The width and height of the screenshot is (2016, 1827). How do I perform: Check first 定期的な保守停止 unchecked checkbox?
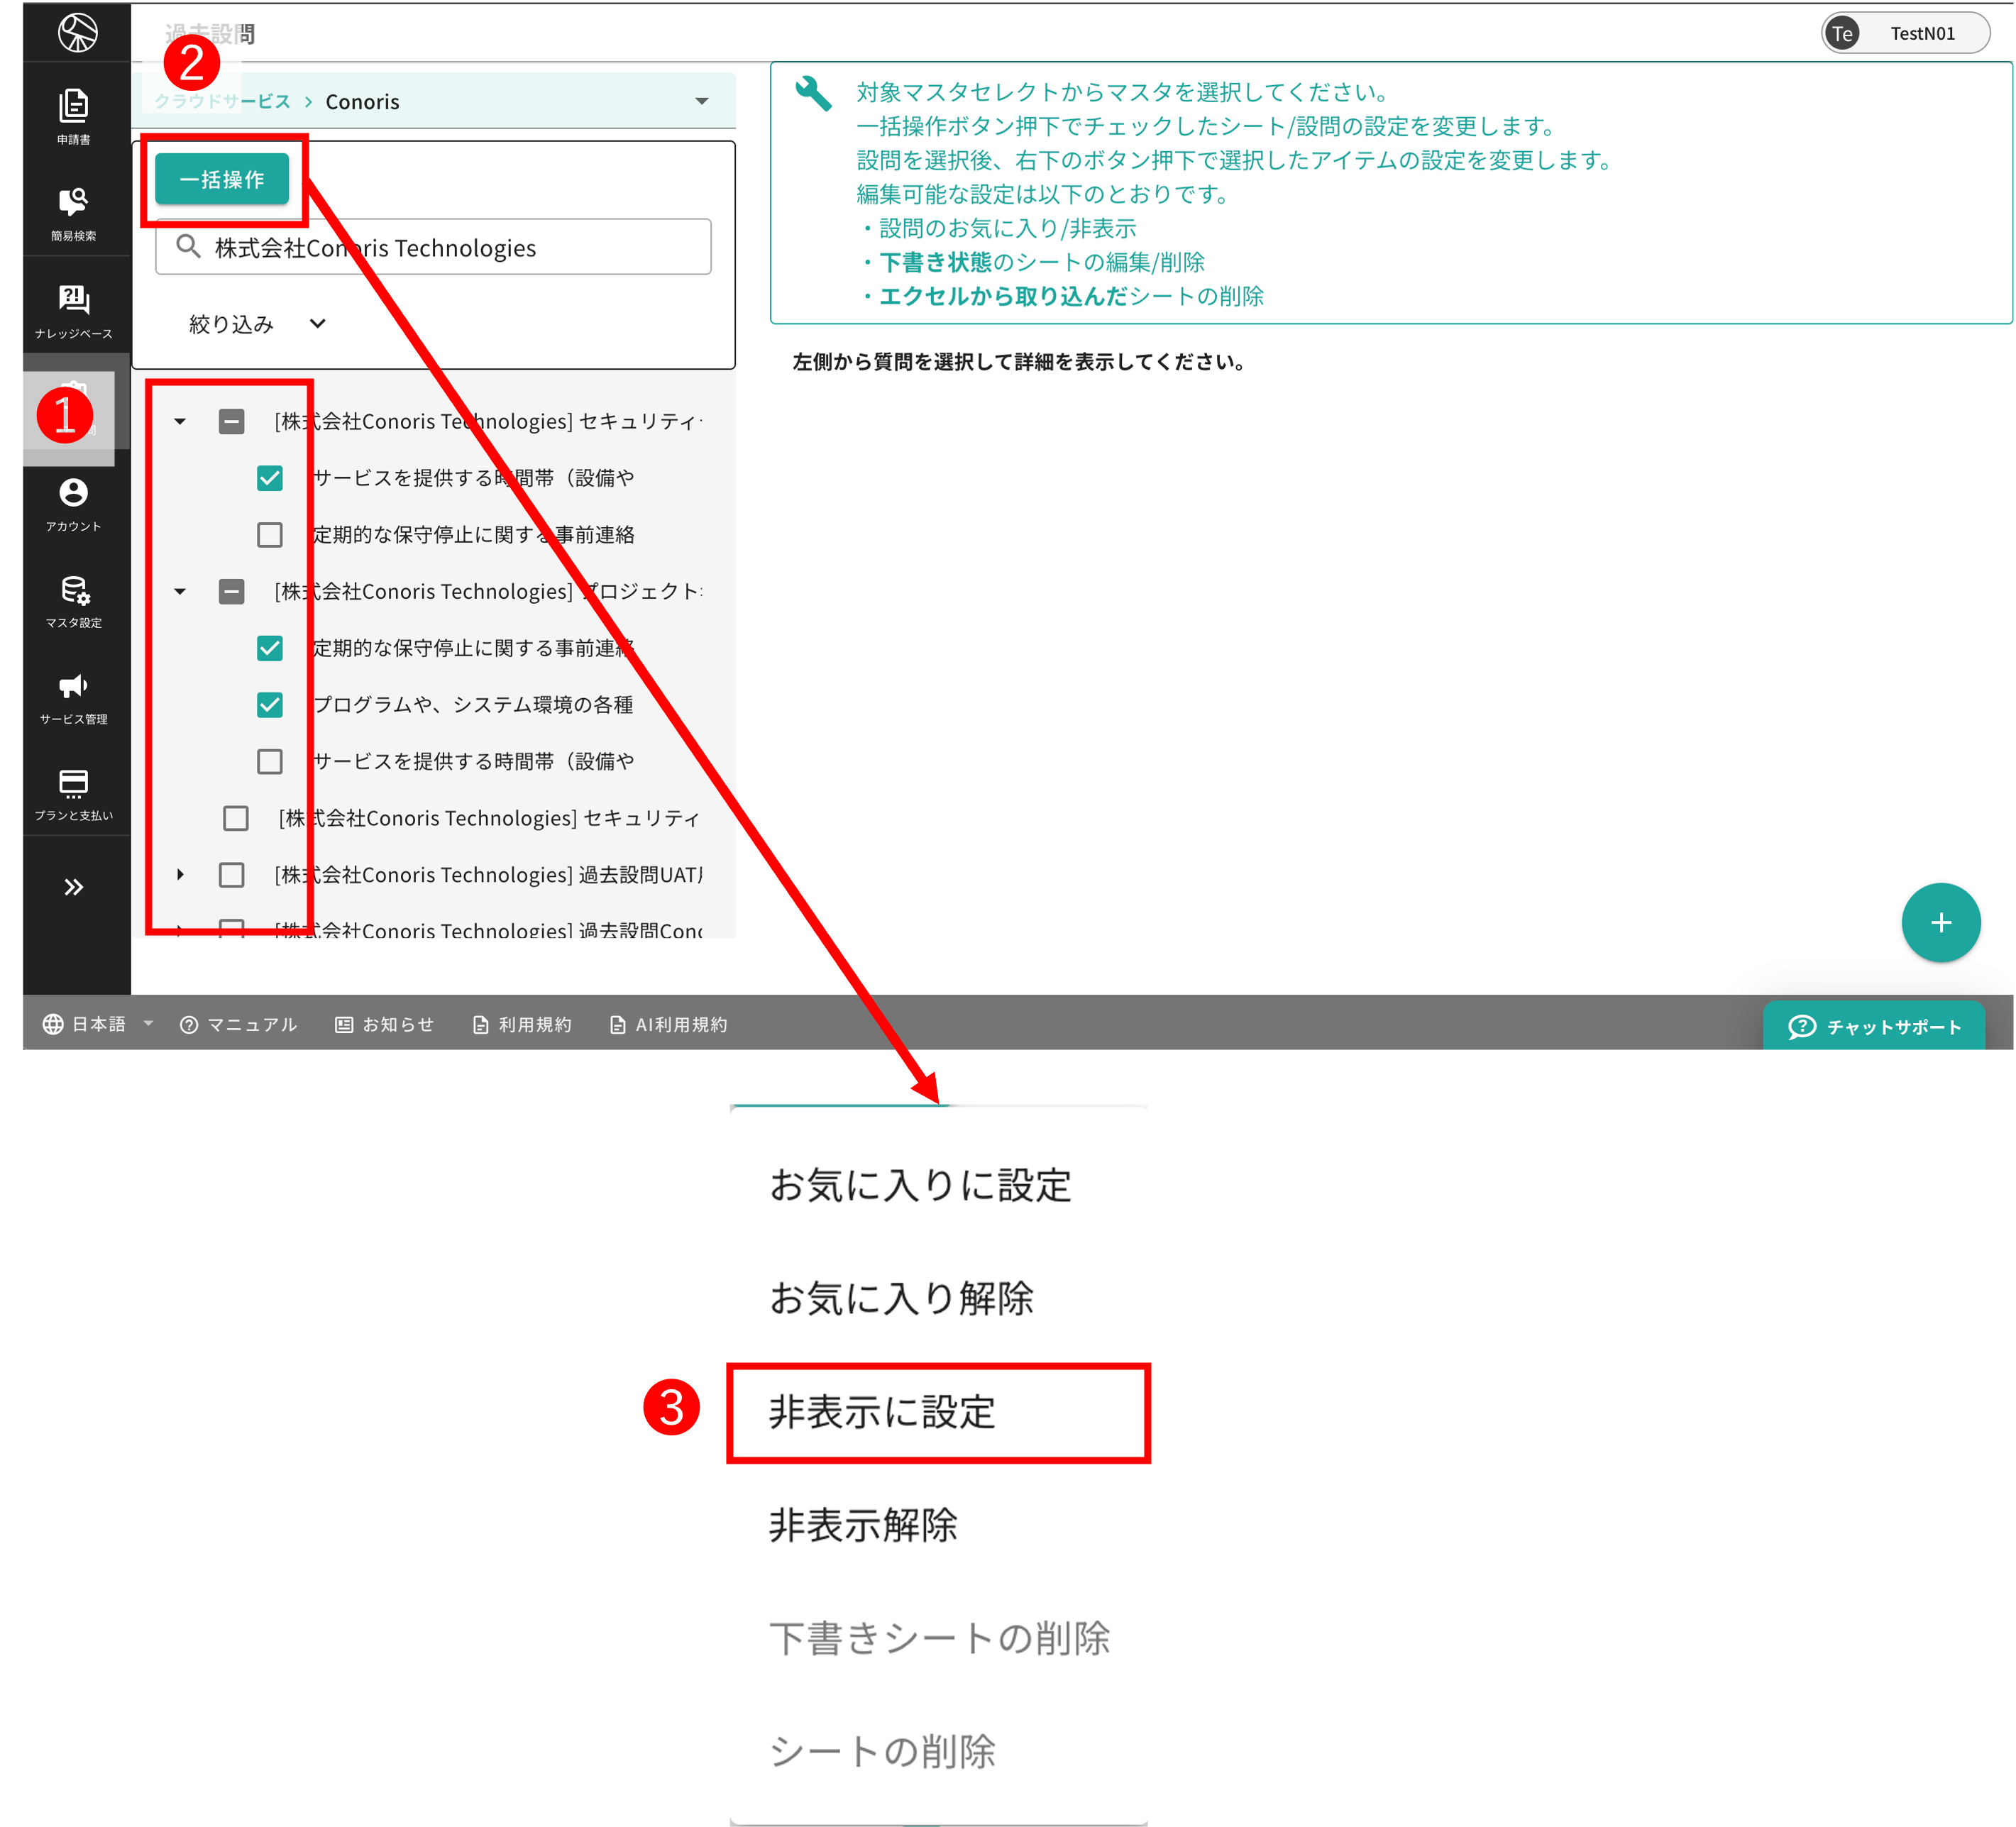click(x=270, y=535)
